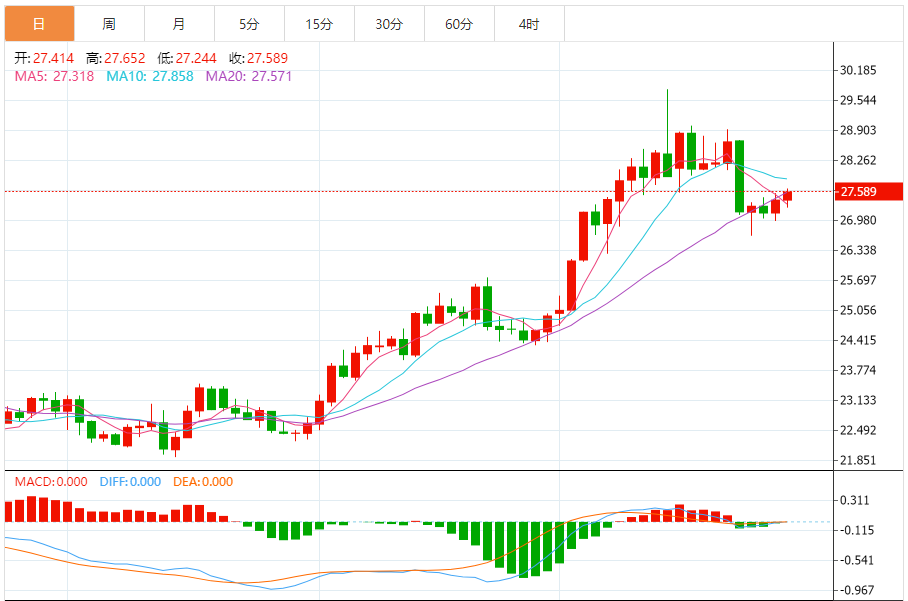This screenshot has width=908, height=601.
Task: Click the -0.115 MACD axis label
Action: (856, 530)
